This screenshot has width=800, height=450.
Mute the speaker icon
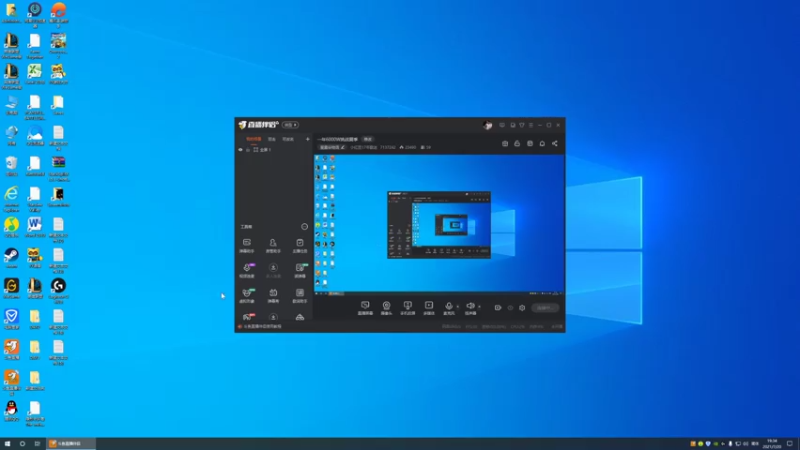pos(470,306)
